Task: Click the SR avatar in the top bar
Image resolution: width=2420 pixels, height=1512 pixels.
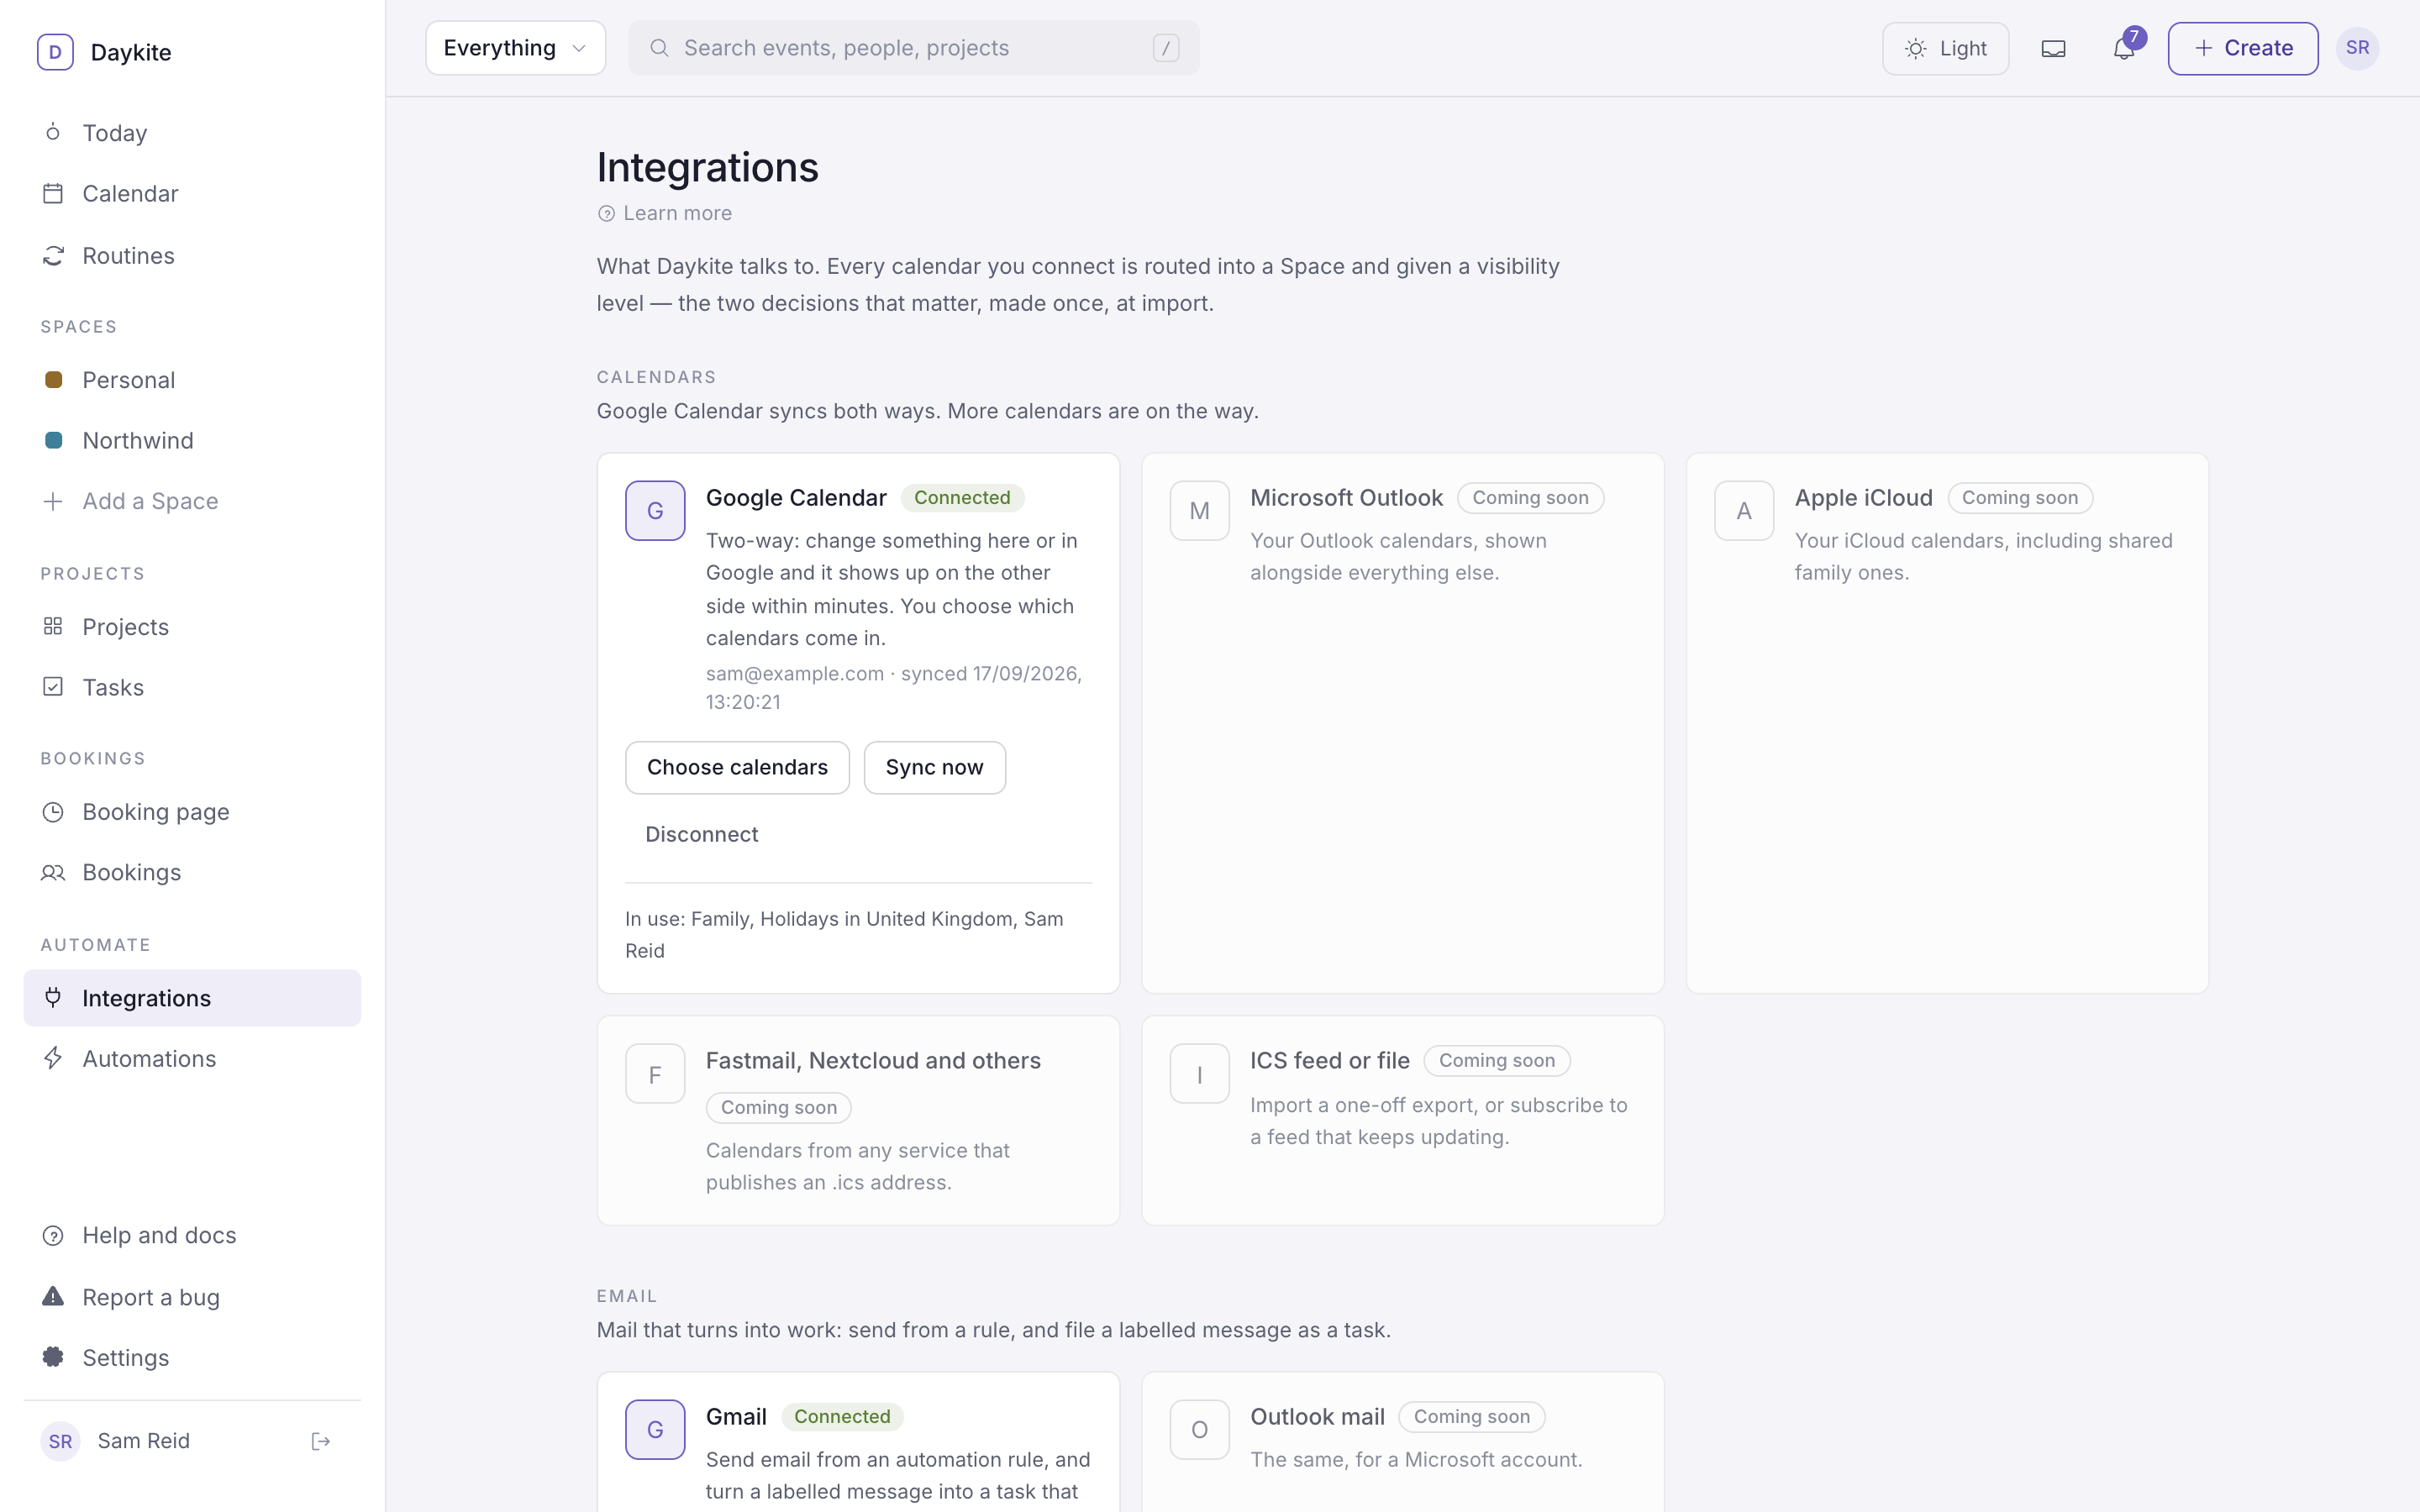Action: [2357, 48]
